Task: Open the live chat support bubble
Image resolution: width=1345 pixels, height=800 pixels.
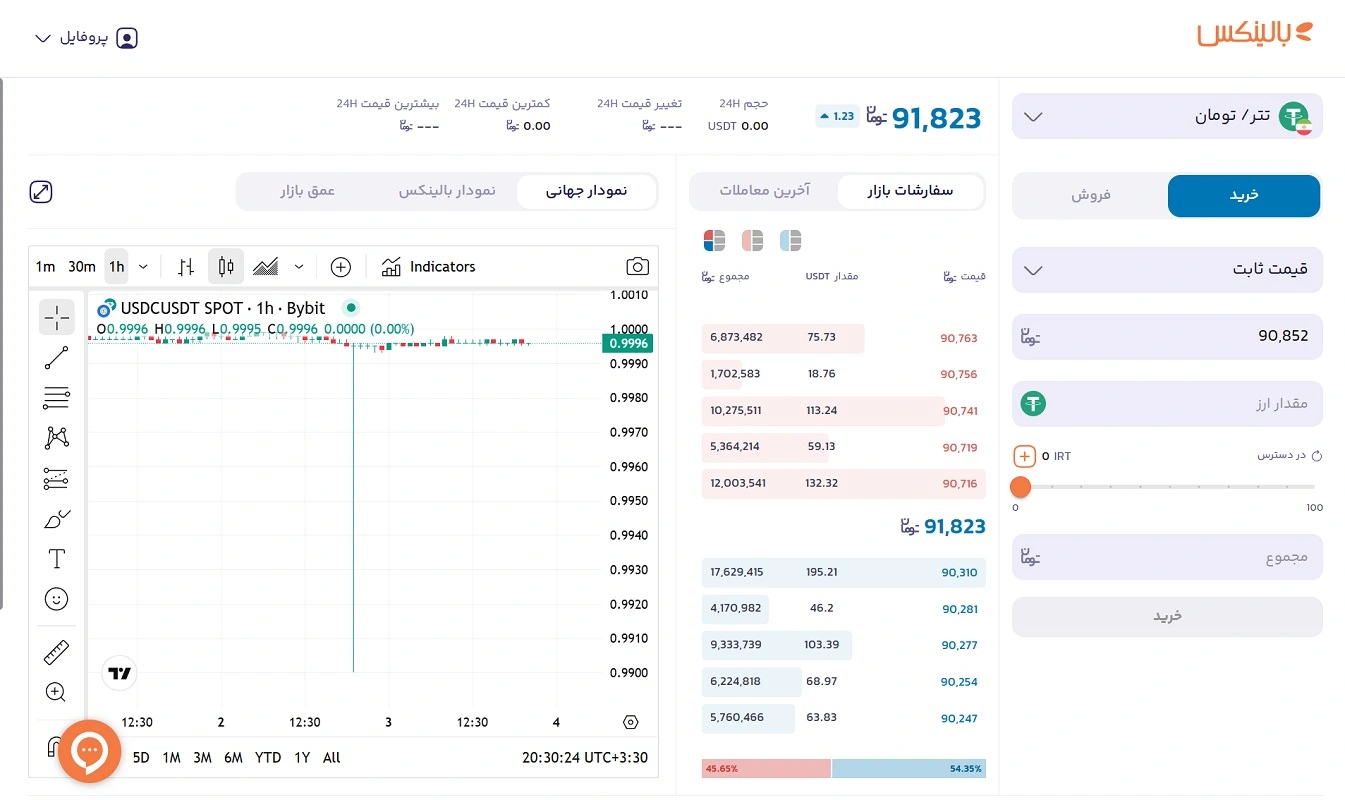Action: [90, 750]
